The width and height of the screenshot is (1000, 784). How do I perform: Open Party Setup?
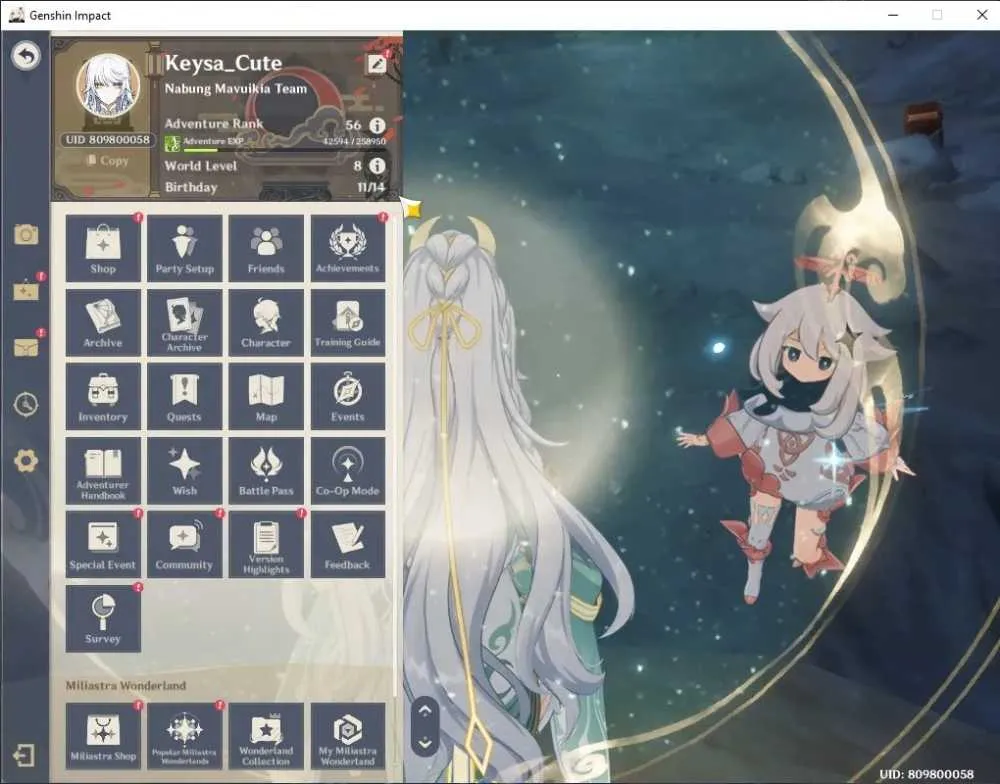185,248
